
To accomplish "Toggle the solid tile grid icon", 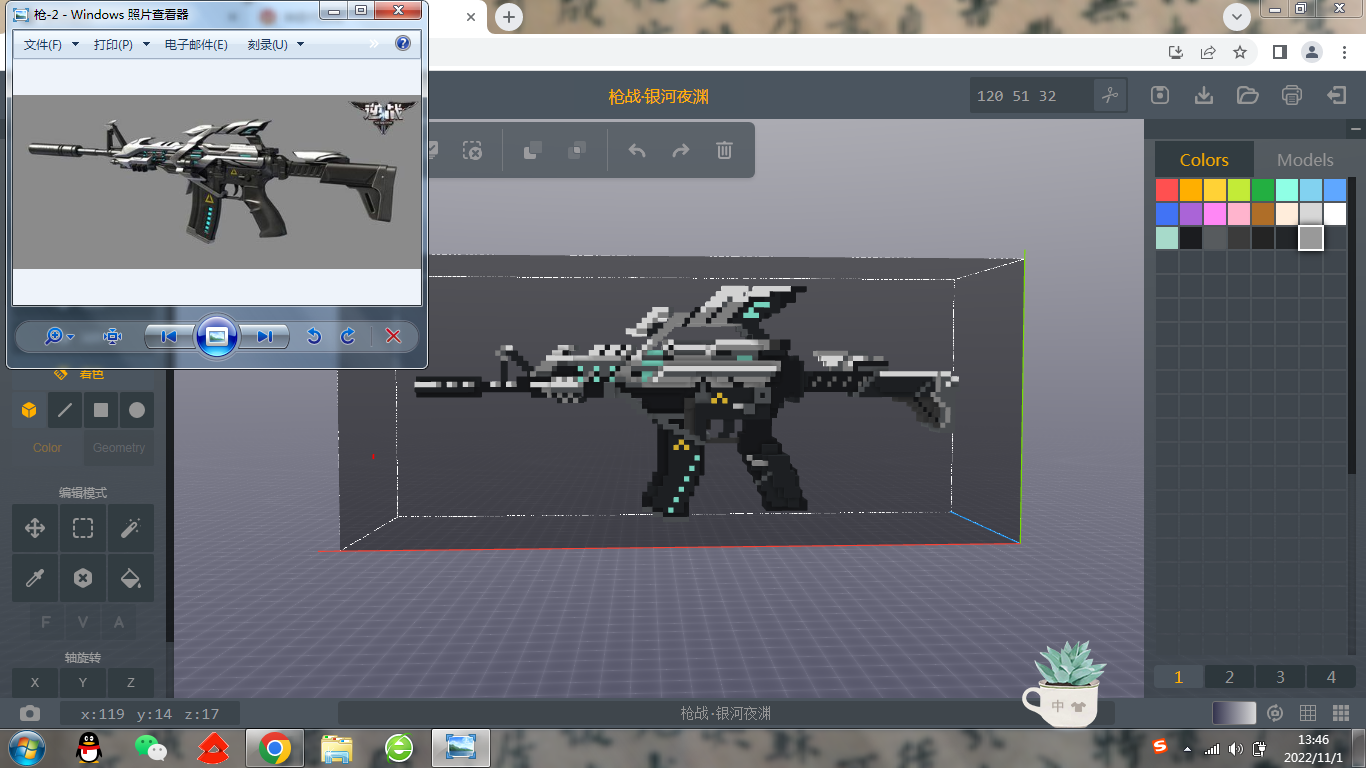I will pos(1341,713).
